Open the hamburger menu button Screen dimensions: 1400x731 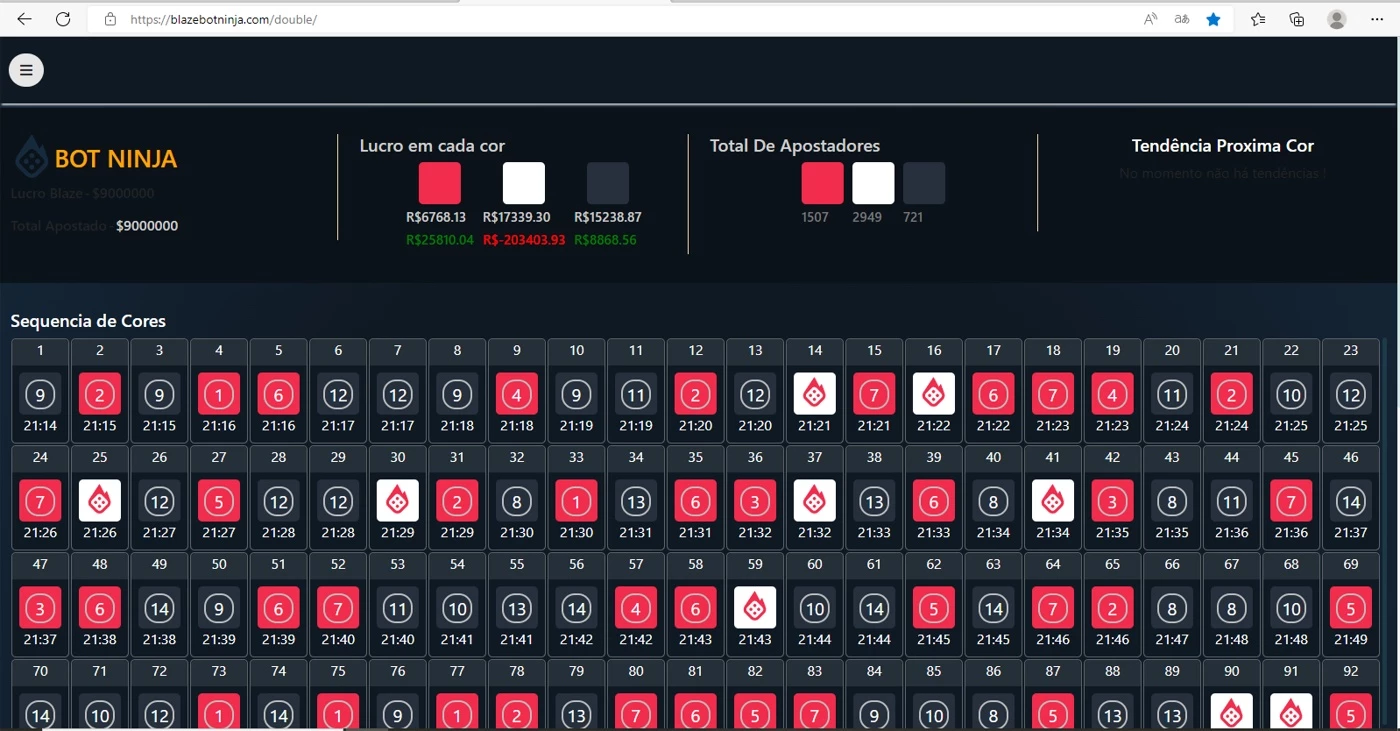[26, 70]
